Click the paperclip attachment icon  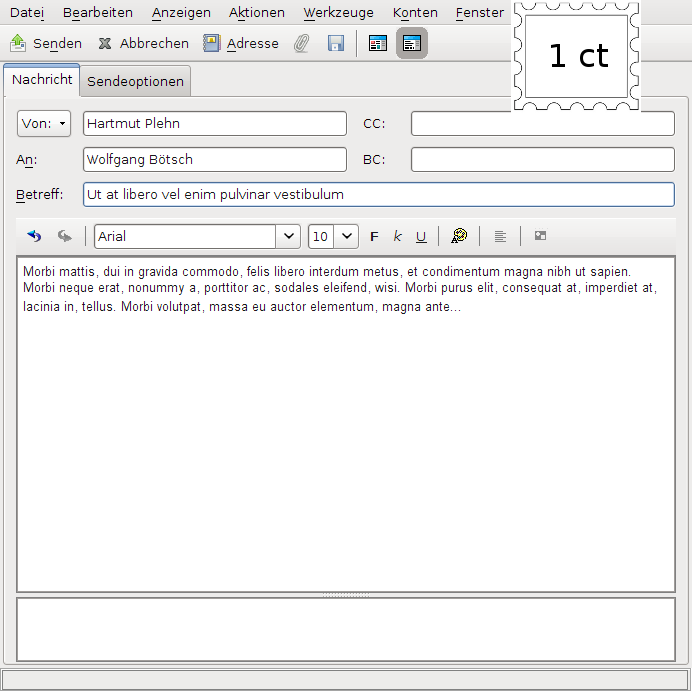point(301,44)
